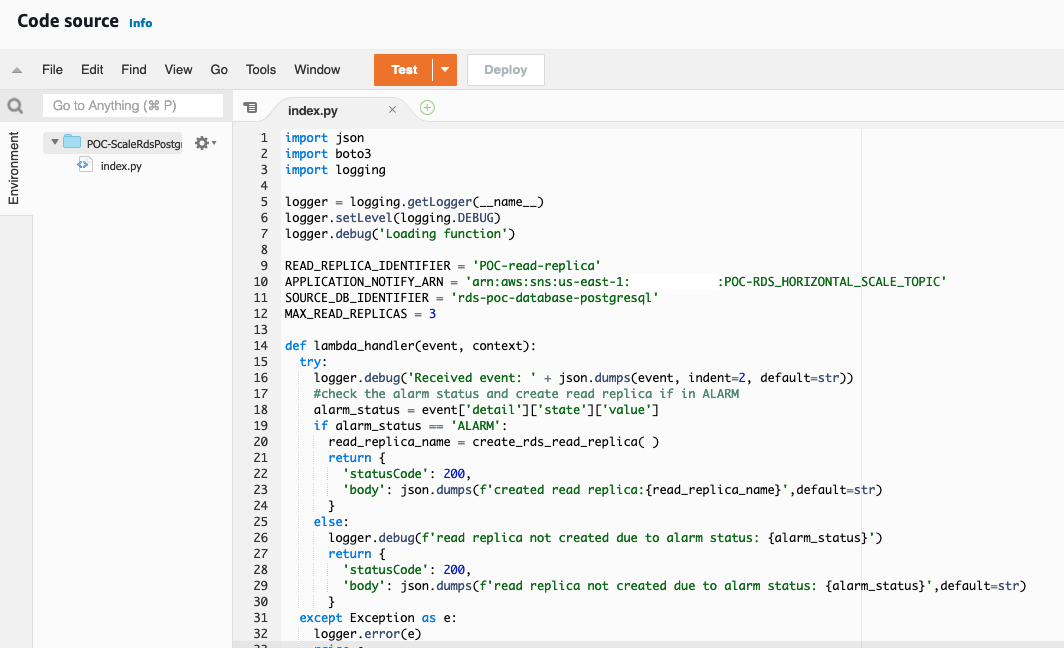Open the Info link next to Code source

(140, 23)
